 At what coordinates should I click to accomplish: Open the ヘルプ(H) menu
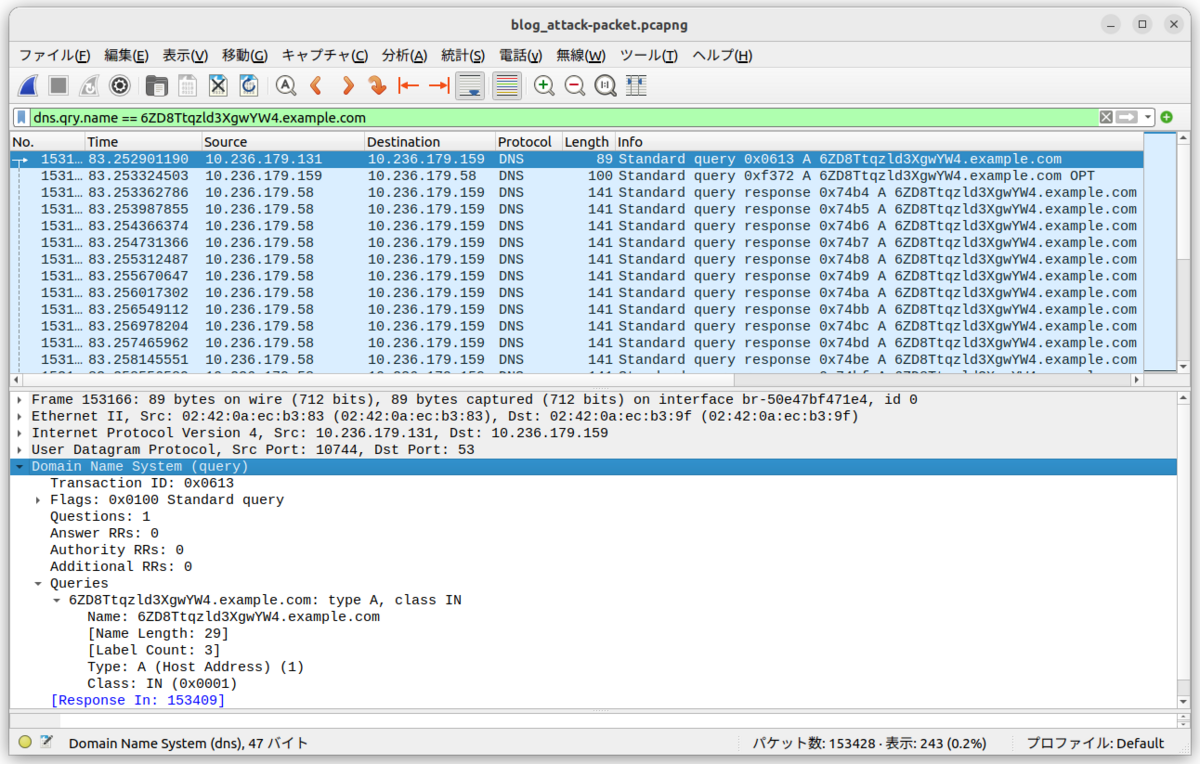pyautogui.click(x=722, y=56)
